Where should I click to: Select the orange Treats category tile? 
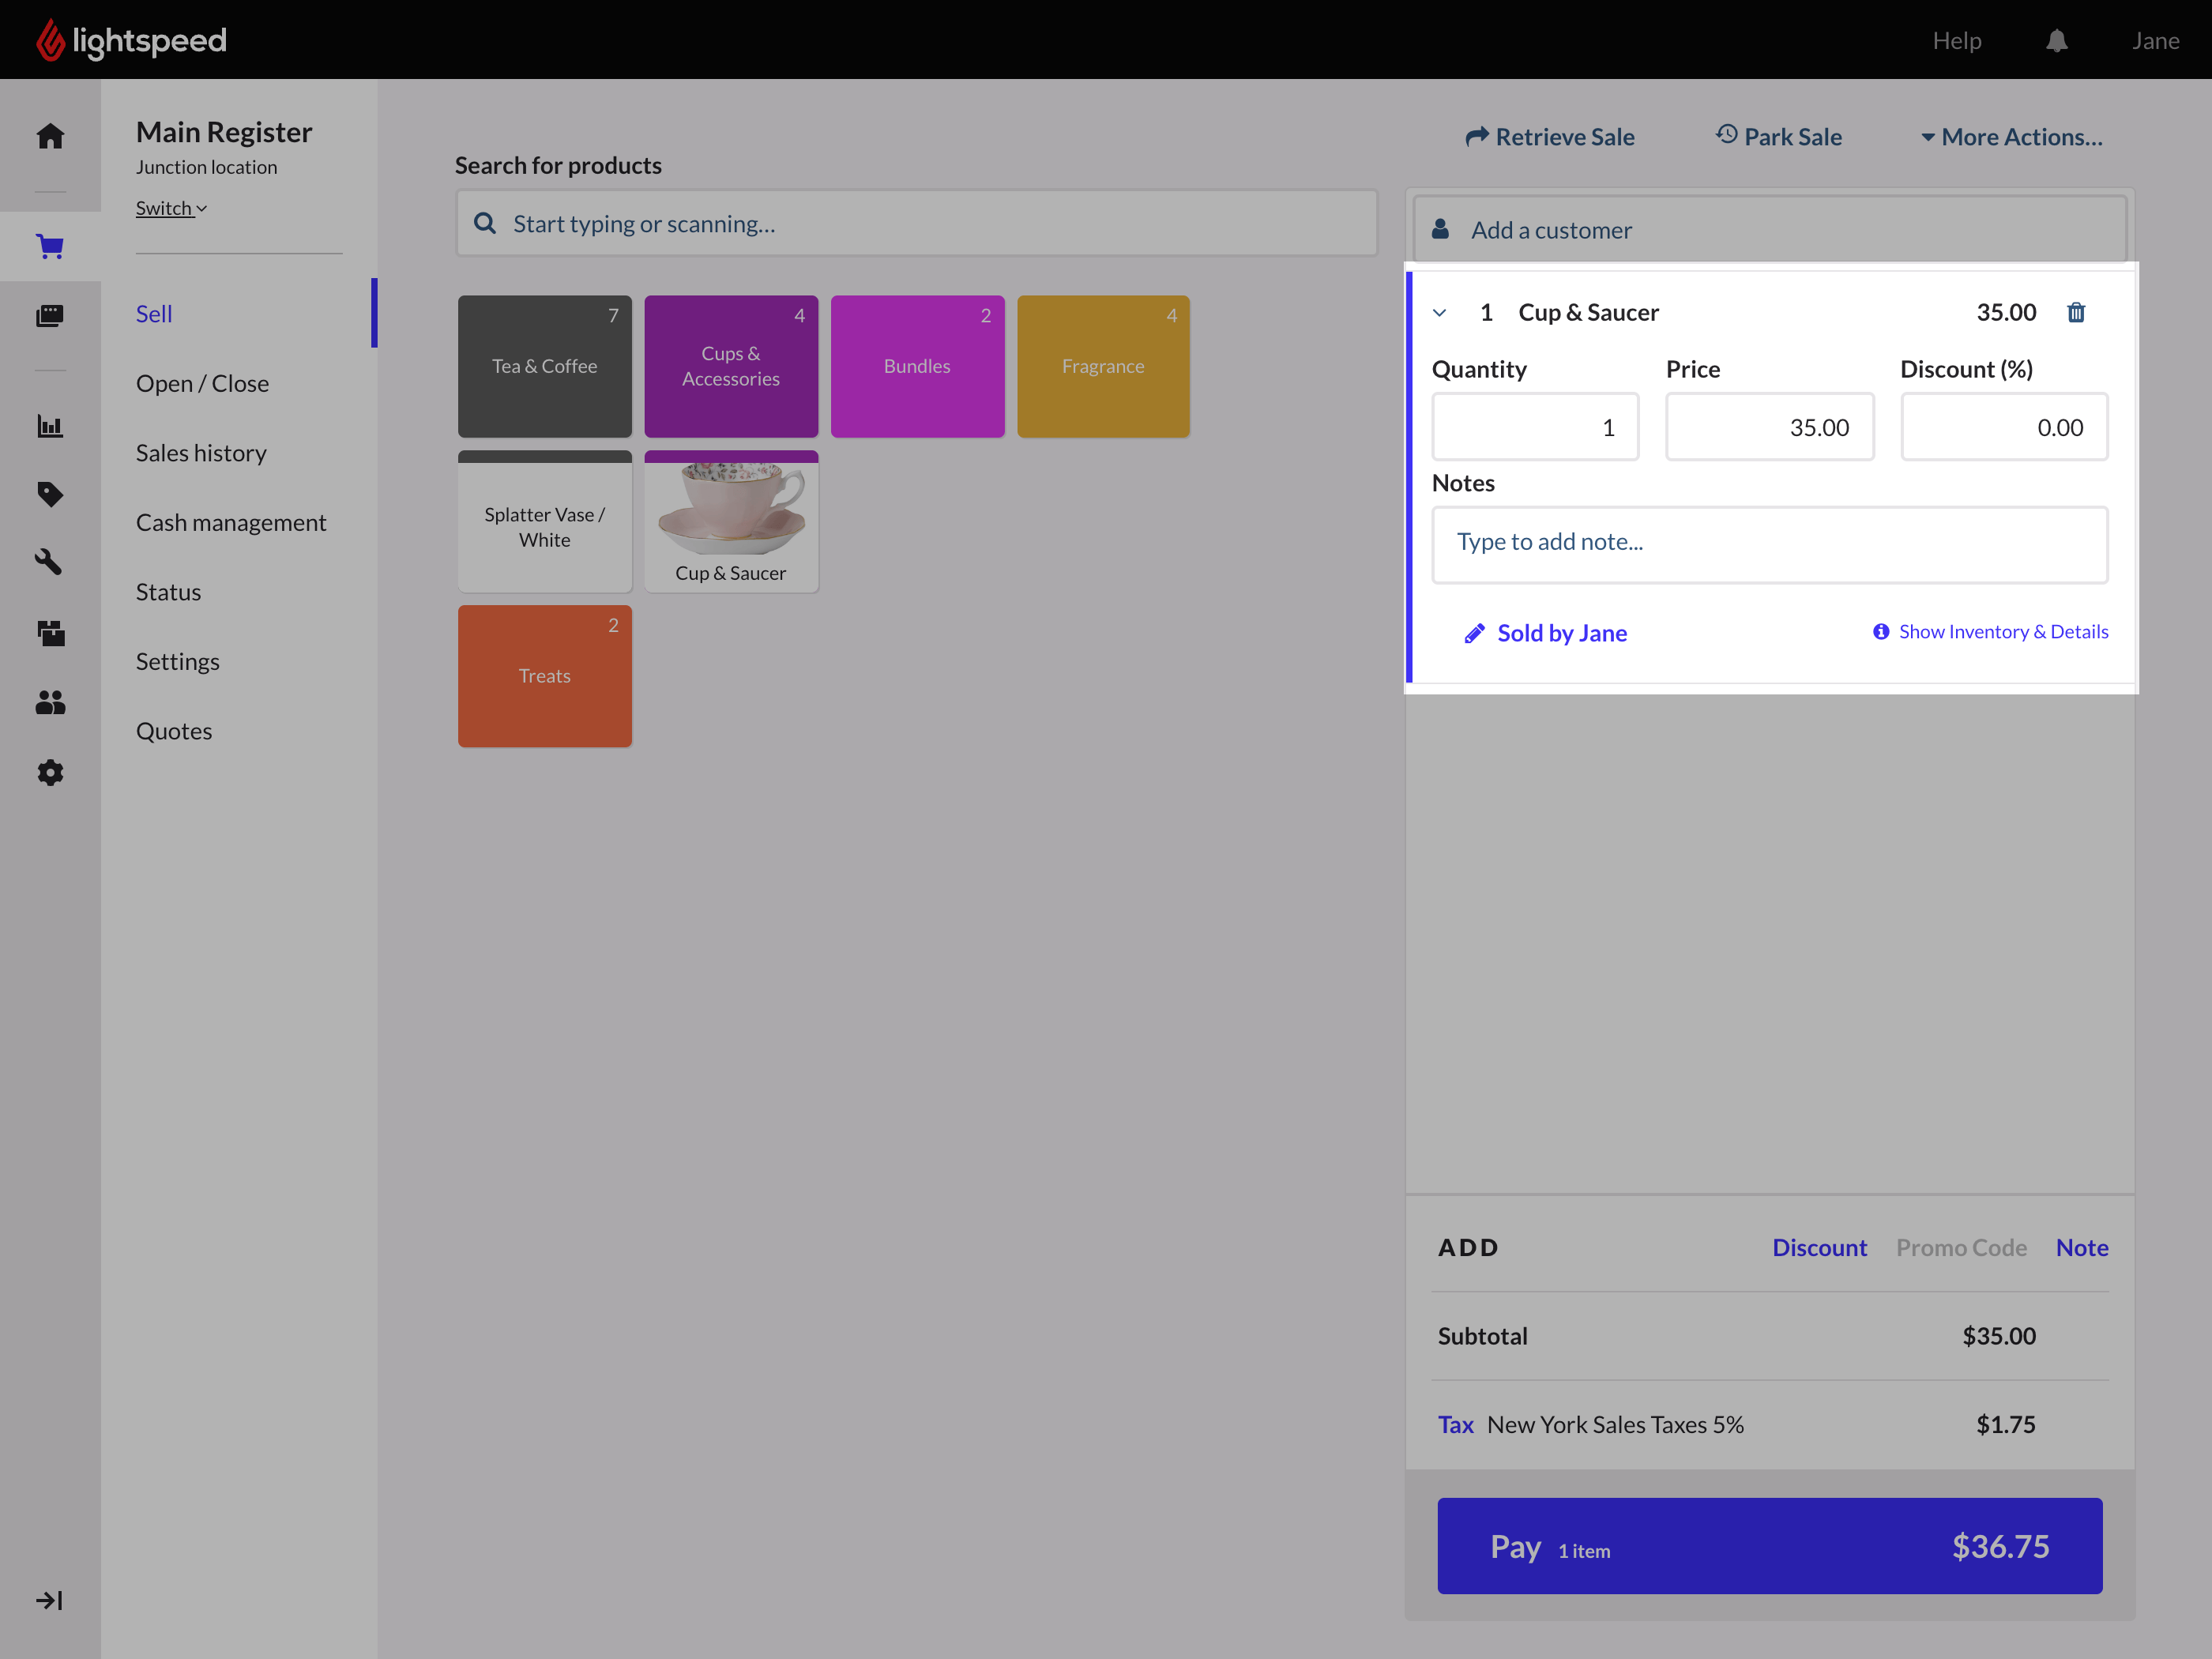pos(544,676)
